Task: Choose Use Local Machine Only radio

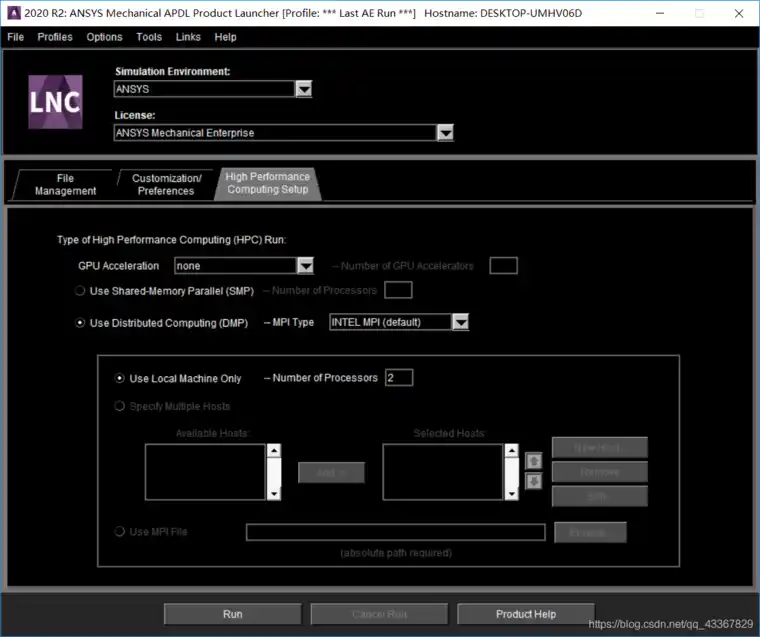Action: (x=120, y=378)
